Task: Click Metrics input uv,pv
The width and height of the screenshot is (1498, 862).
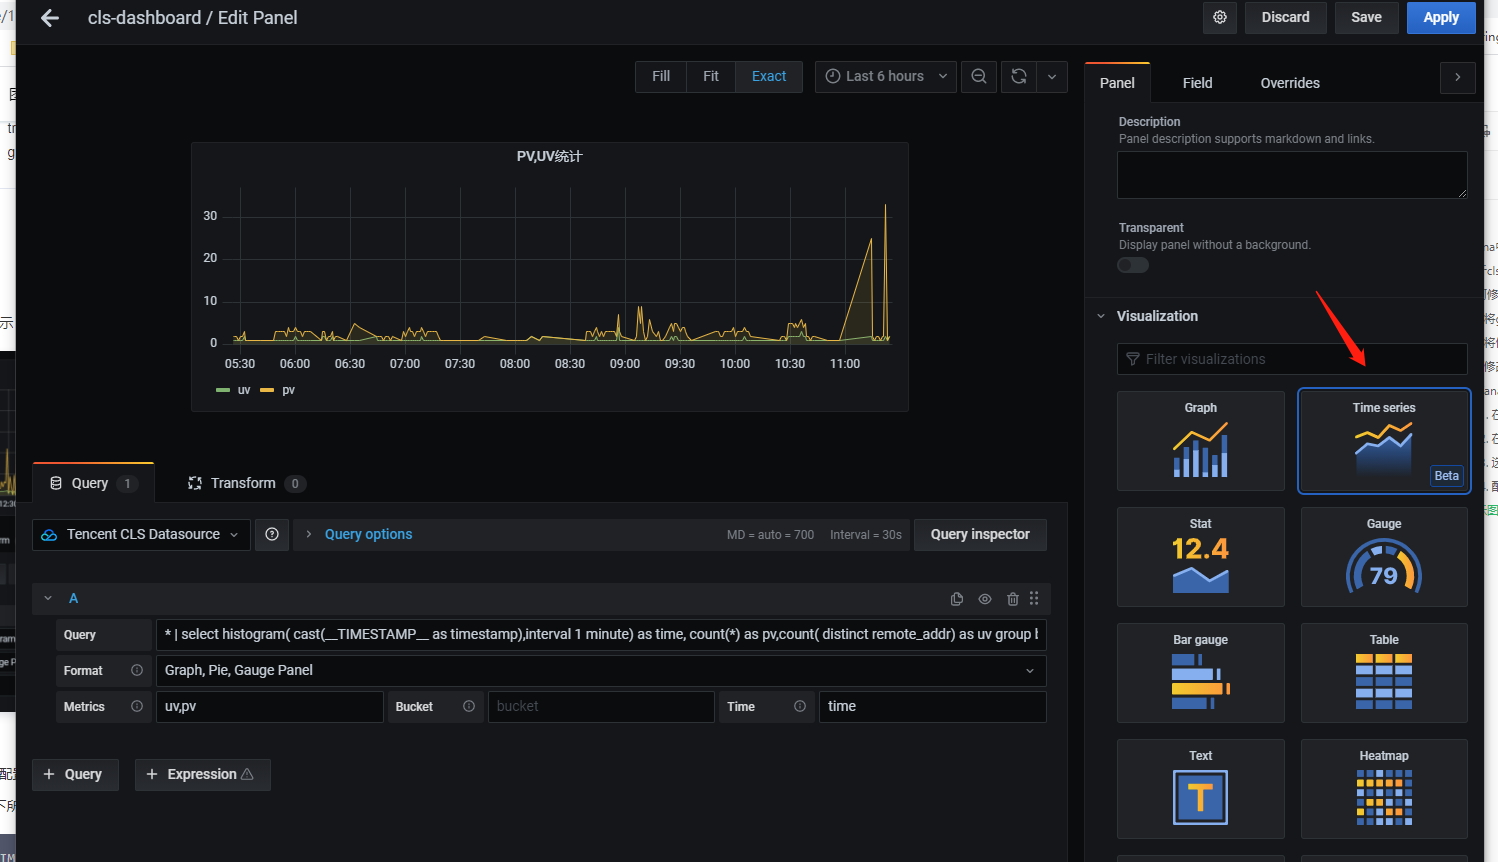Action: pos(270,707)
